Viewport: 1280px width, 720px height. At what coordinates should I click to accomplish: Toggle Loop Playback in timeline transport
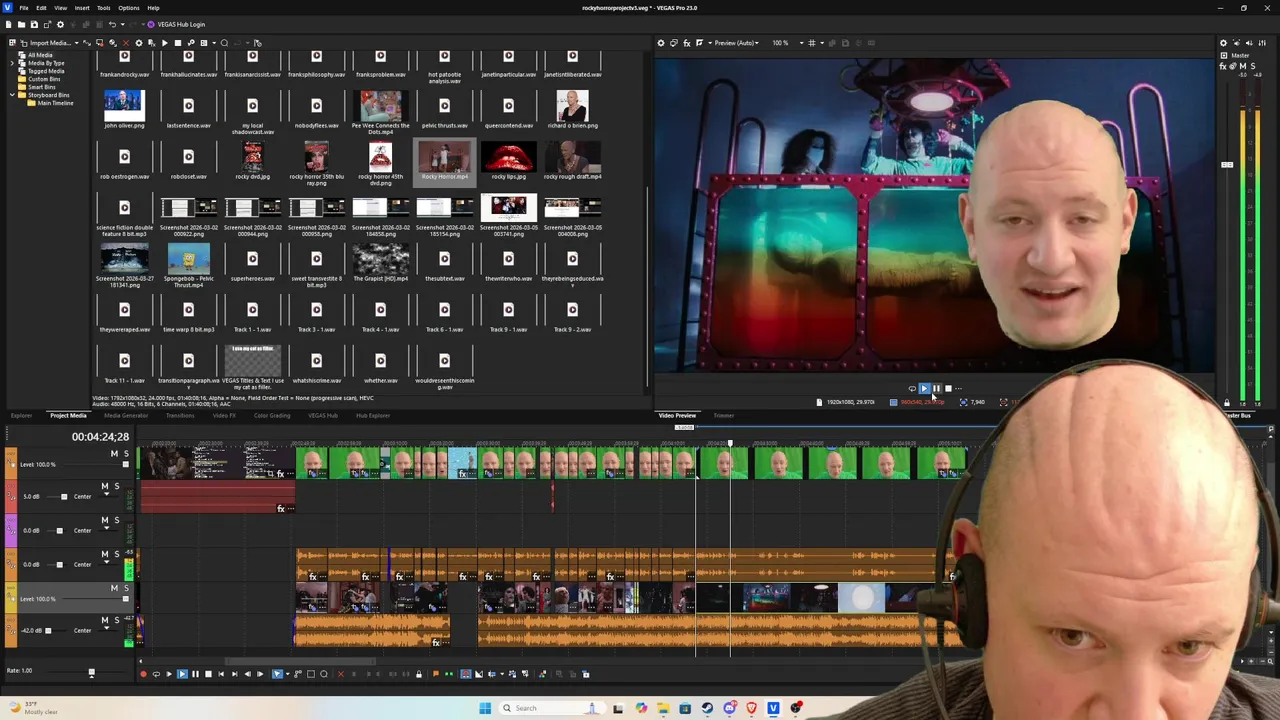[x=156, y=674]
